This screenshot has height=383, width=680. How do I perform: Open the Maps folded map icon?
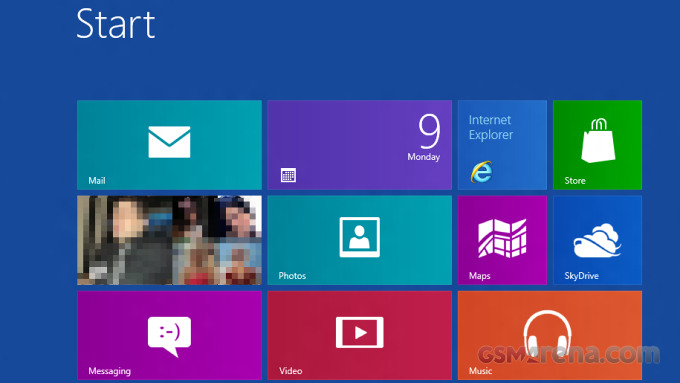[502, 238]
